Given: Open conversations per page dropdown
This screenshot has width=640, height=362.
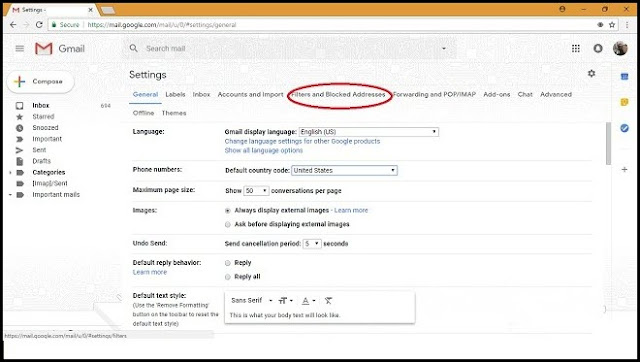Looking at the screenshot, I should click(x=256, y=191).
